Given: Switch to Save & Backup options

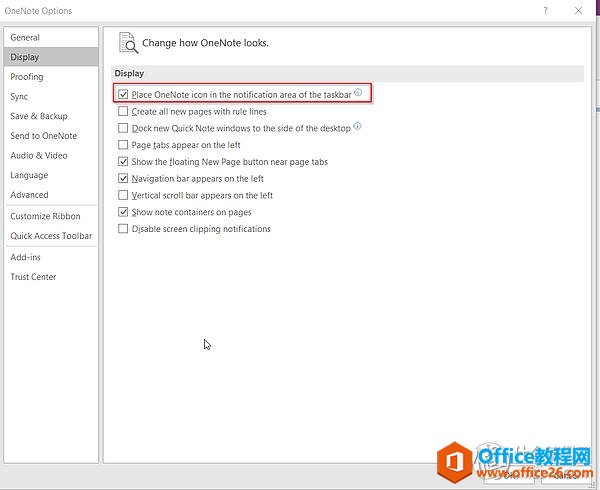Looking at the screenshot, I should coord(51,116).
